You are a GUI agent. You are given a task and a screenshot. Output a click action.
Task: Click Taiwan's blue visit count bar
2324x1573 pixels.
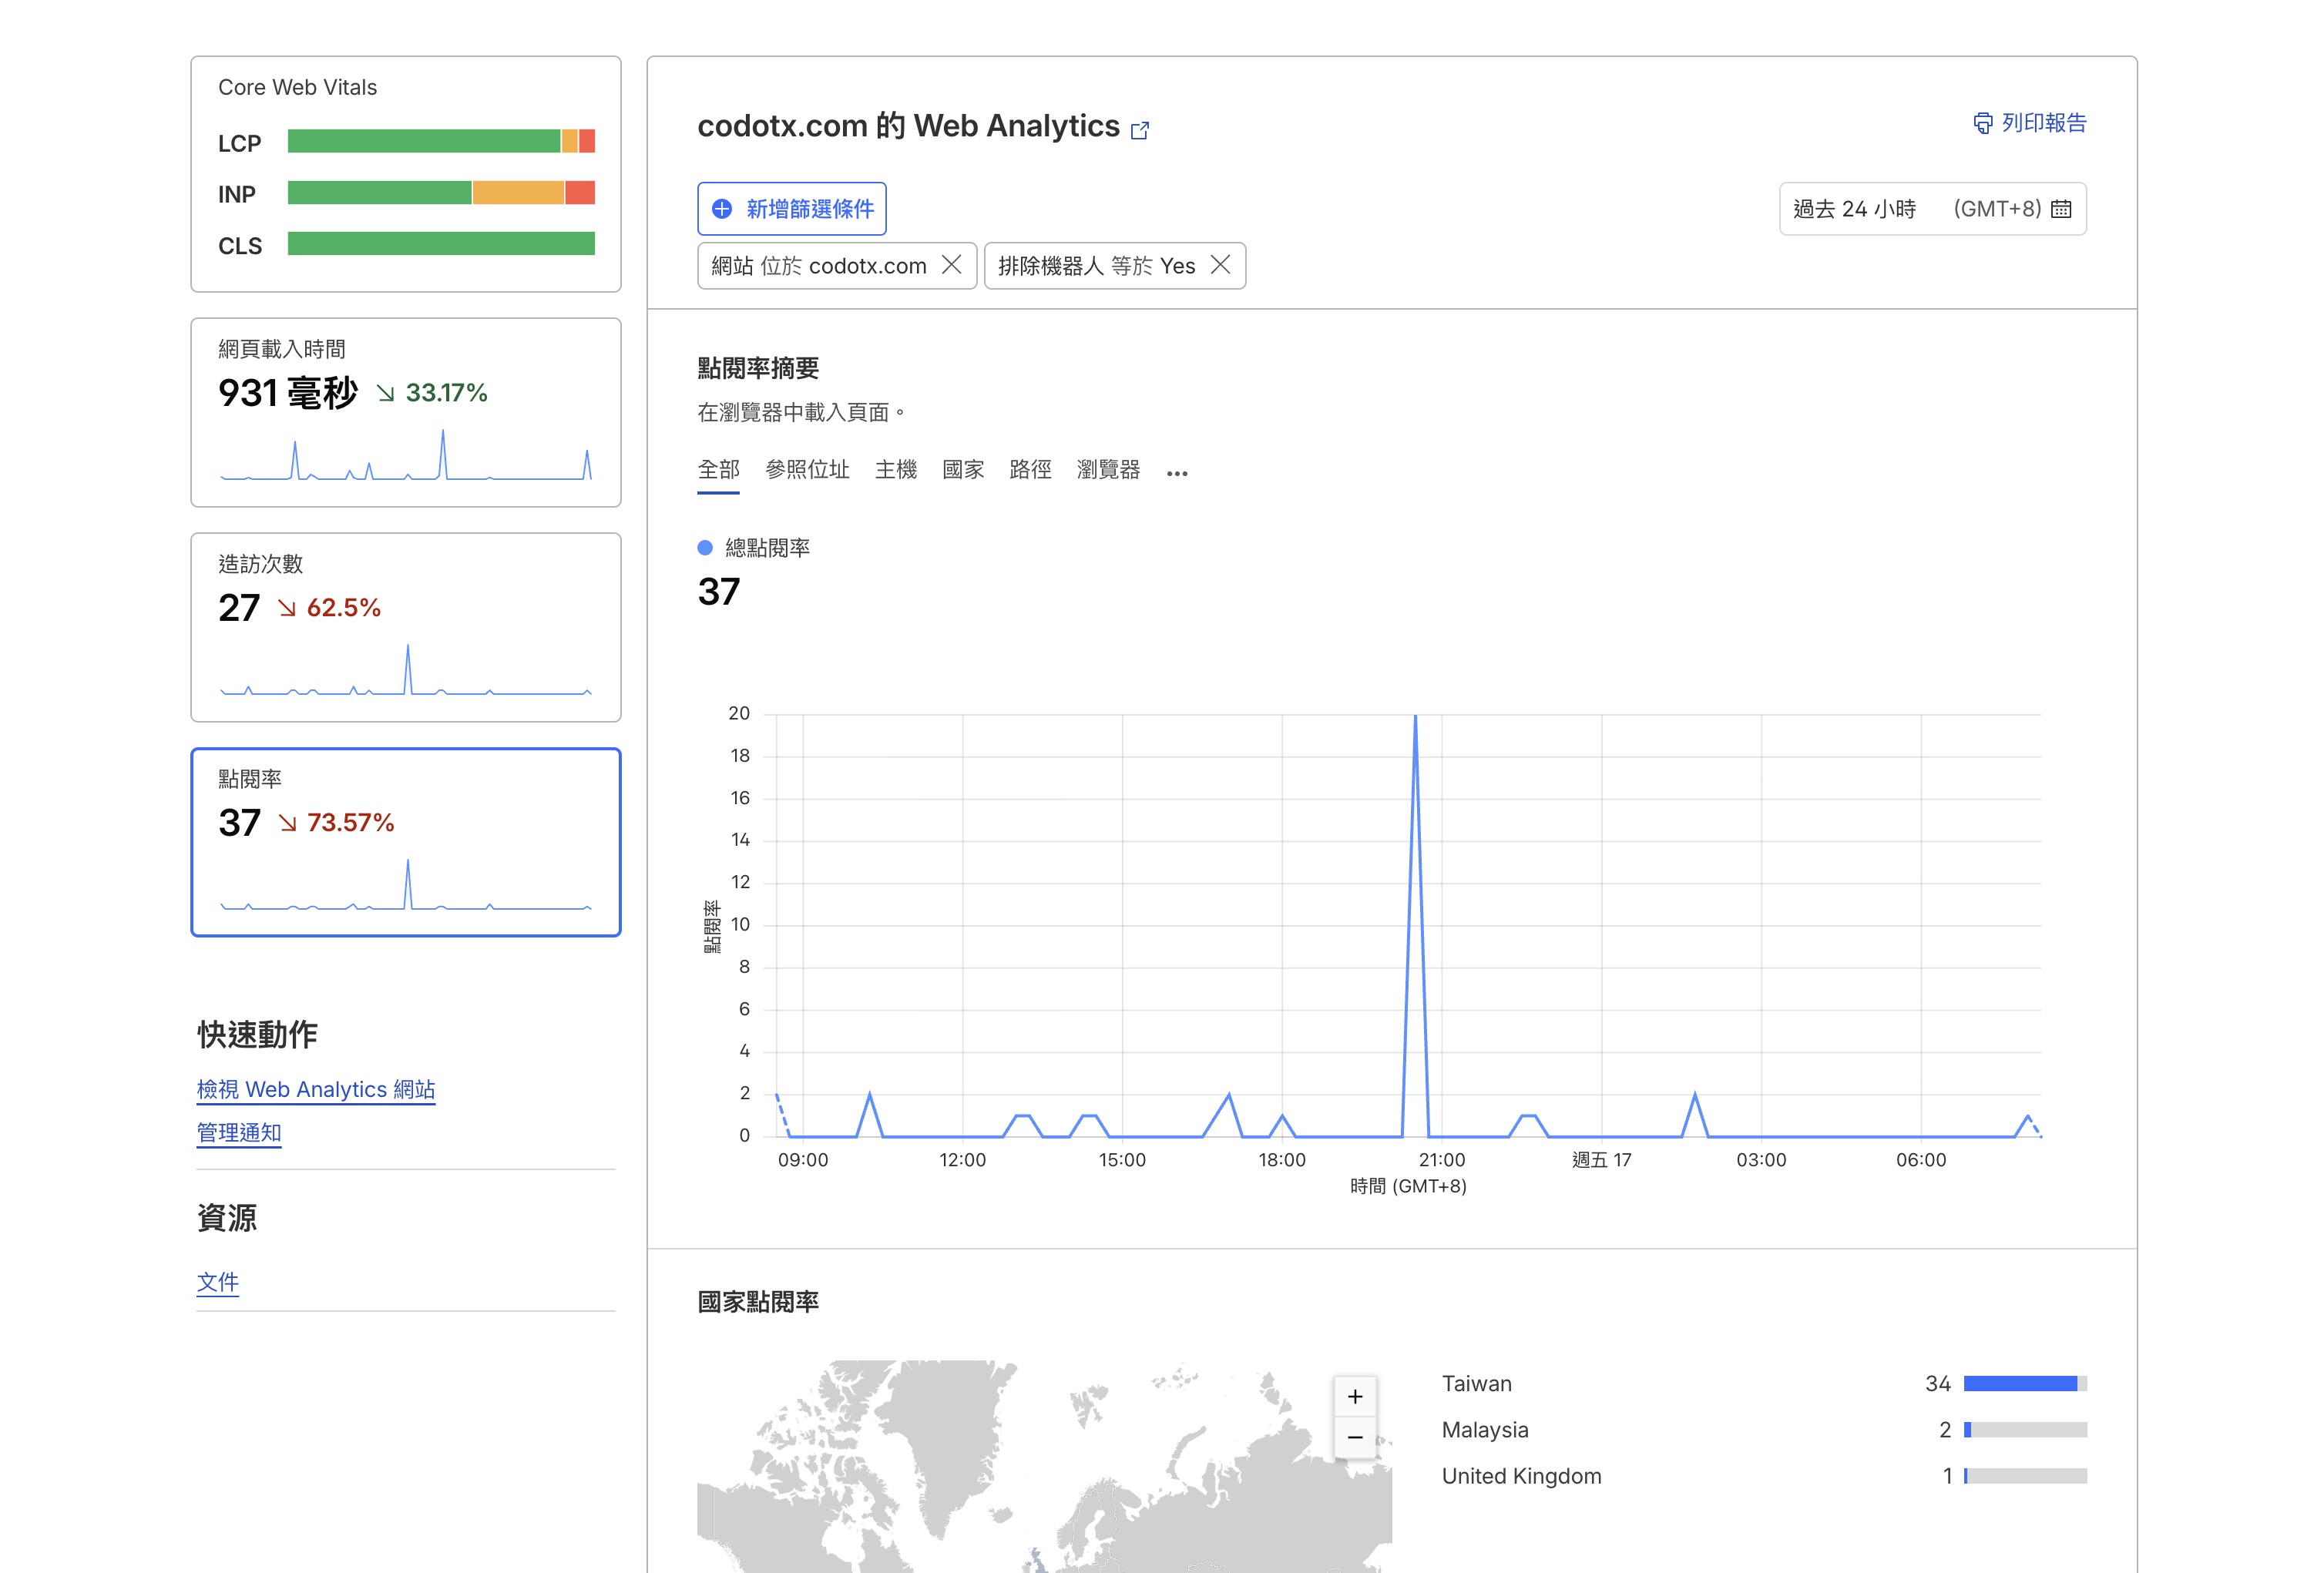coord(2021,1383)
